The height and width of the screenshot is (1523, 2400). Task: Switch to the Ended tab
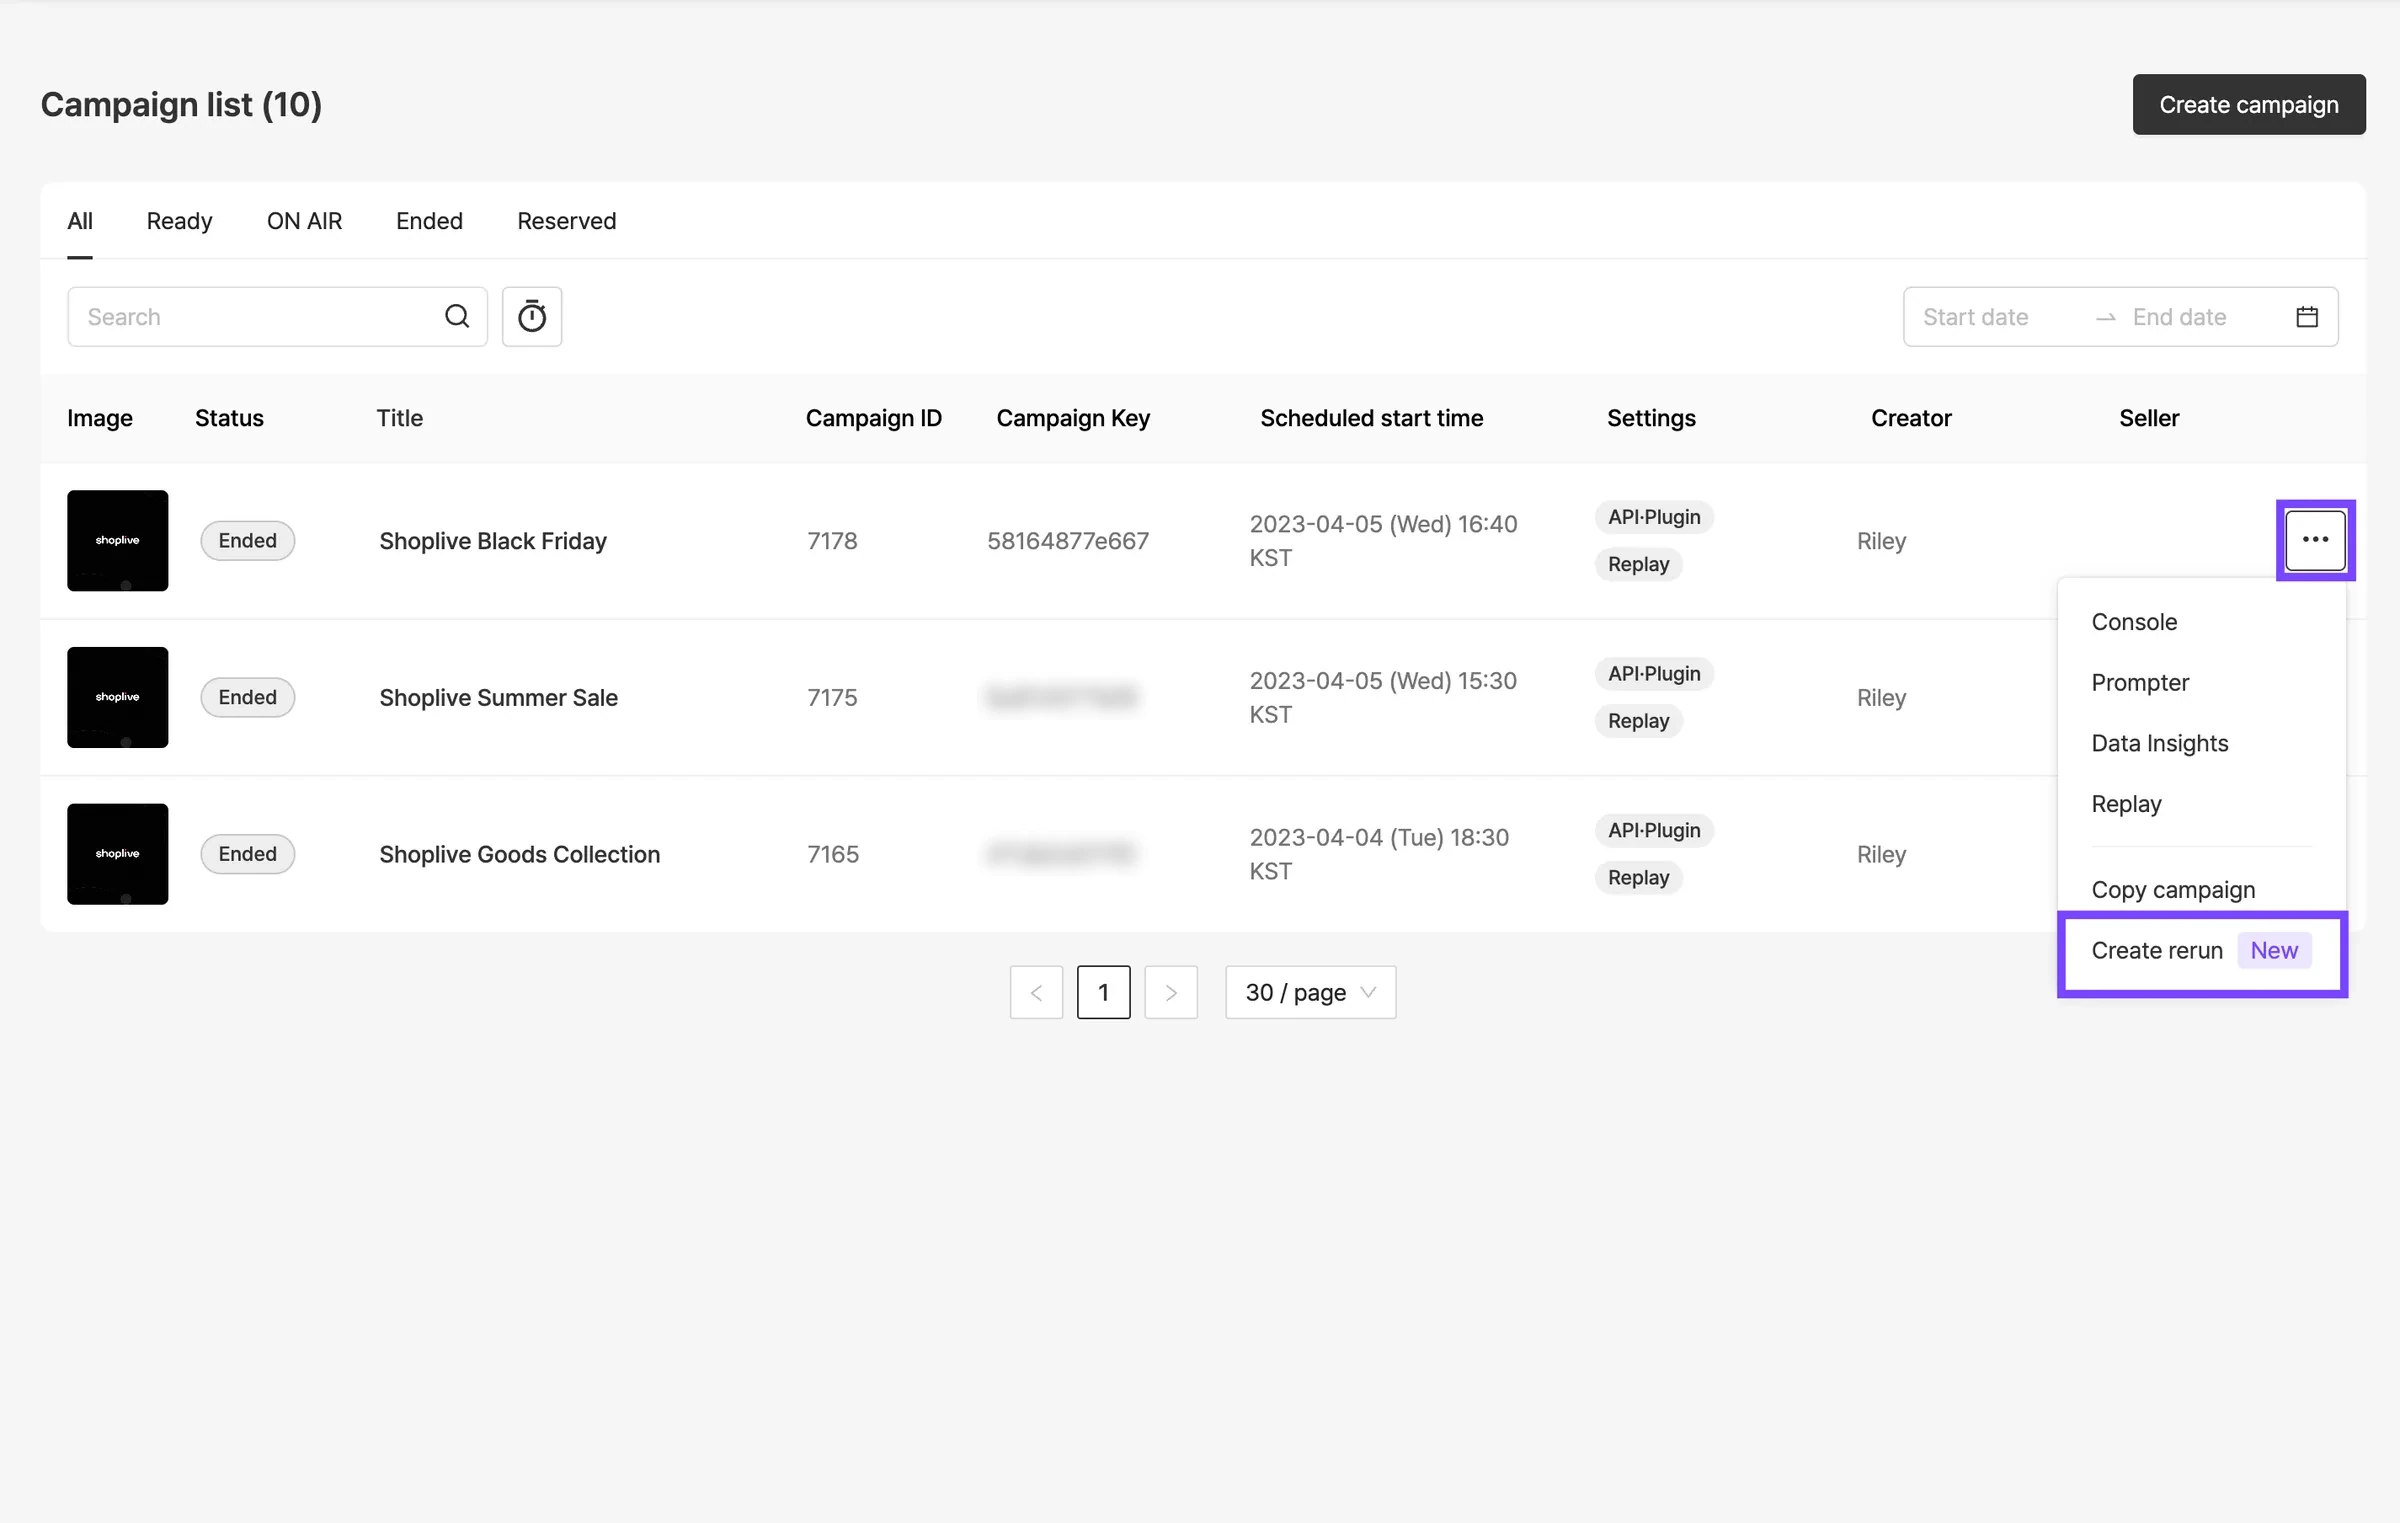[429, 220]
